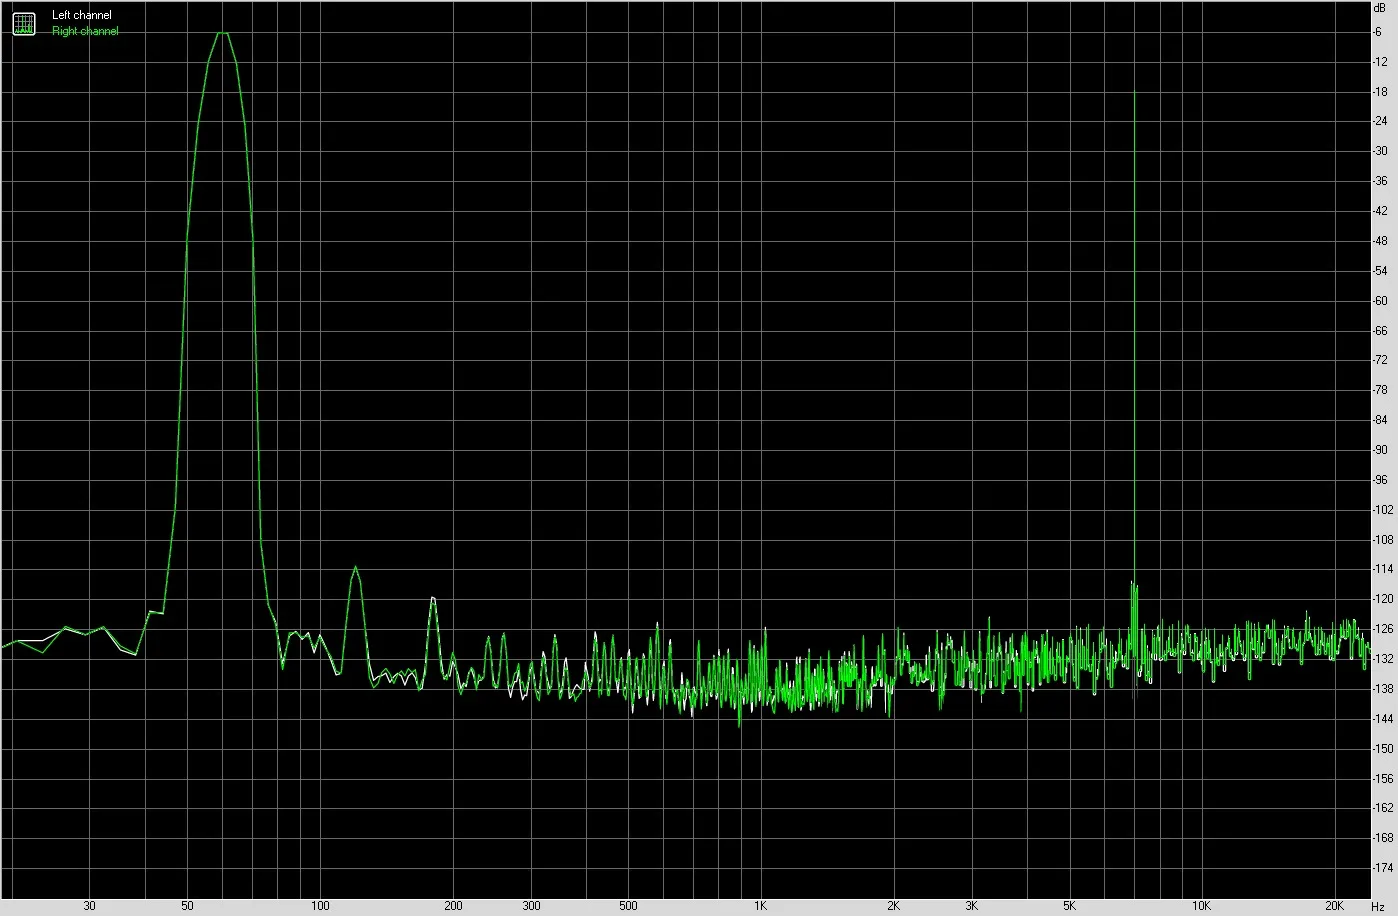The height and width of the screenshot is (916, 1398).
Task: Click the spectrum graph icon beside the legend
Action: [23, 23]
